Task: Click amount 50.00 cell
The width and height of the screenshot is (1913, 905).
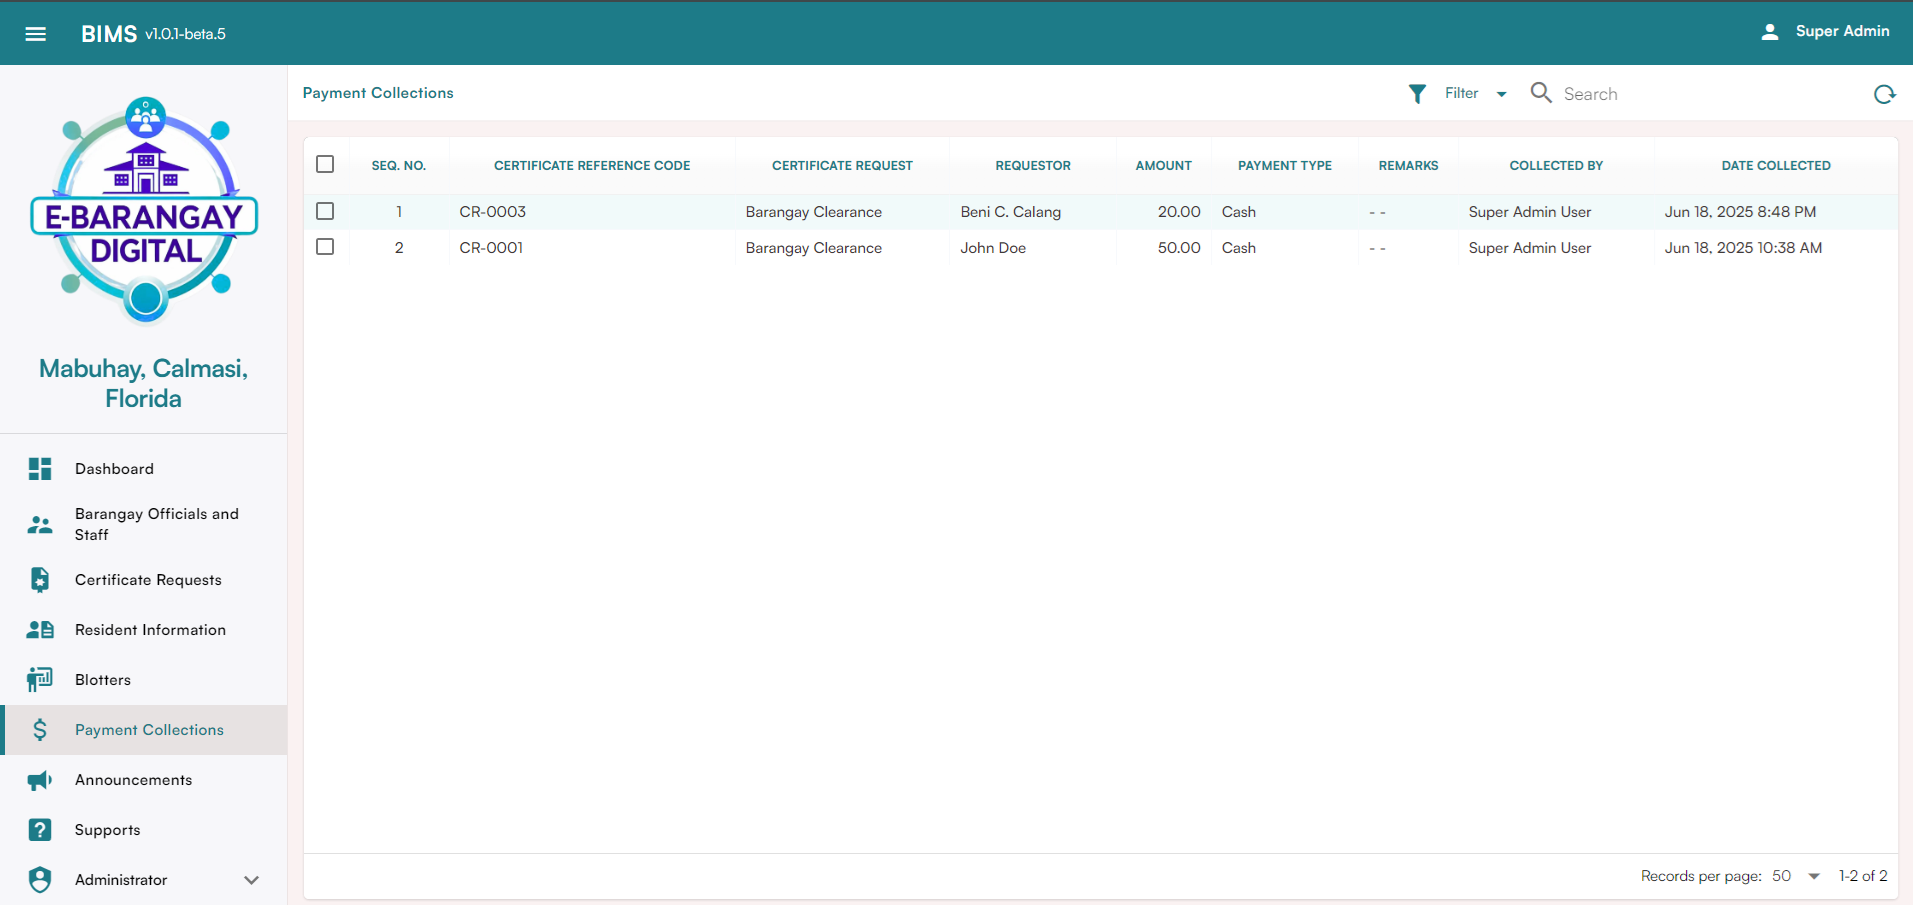Action: (1179, 248)
